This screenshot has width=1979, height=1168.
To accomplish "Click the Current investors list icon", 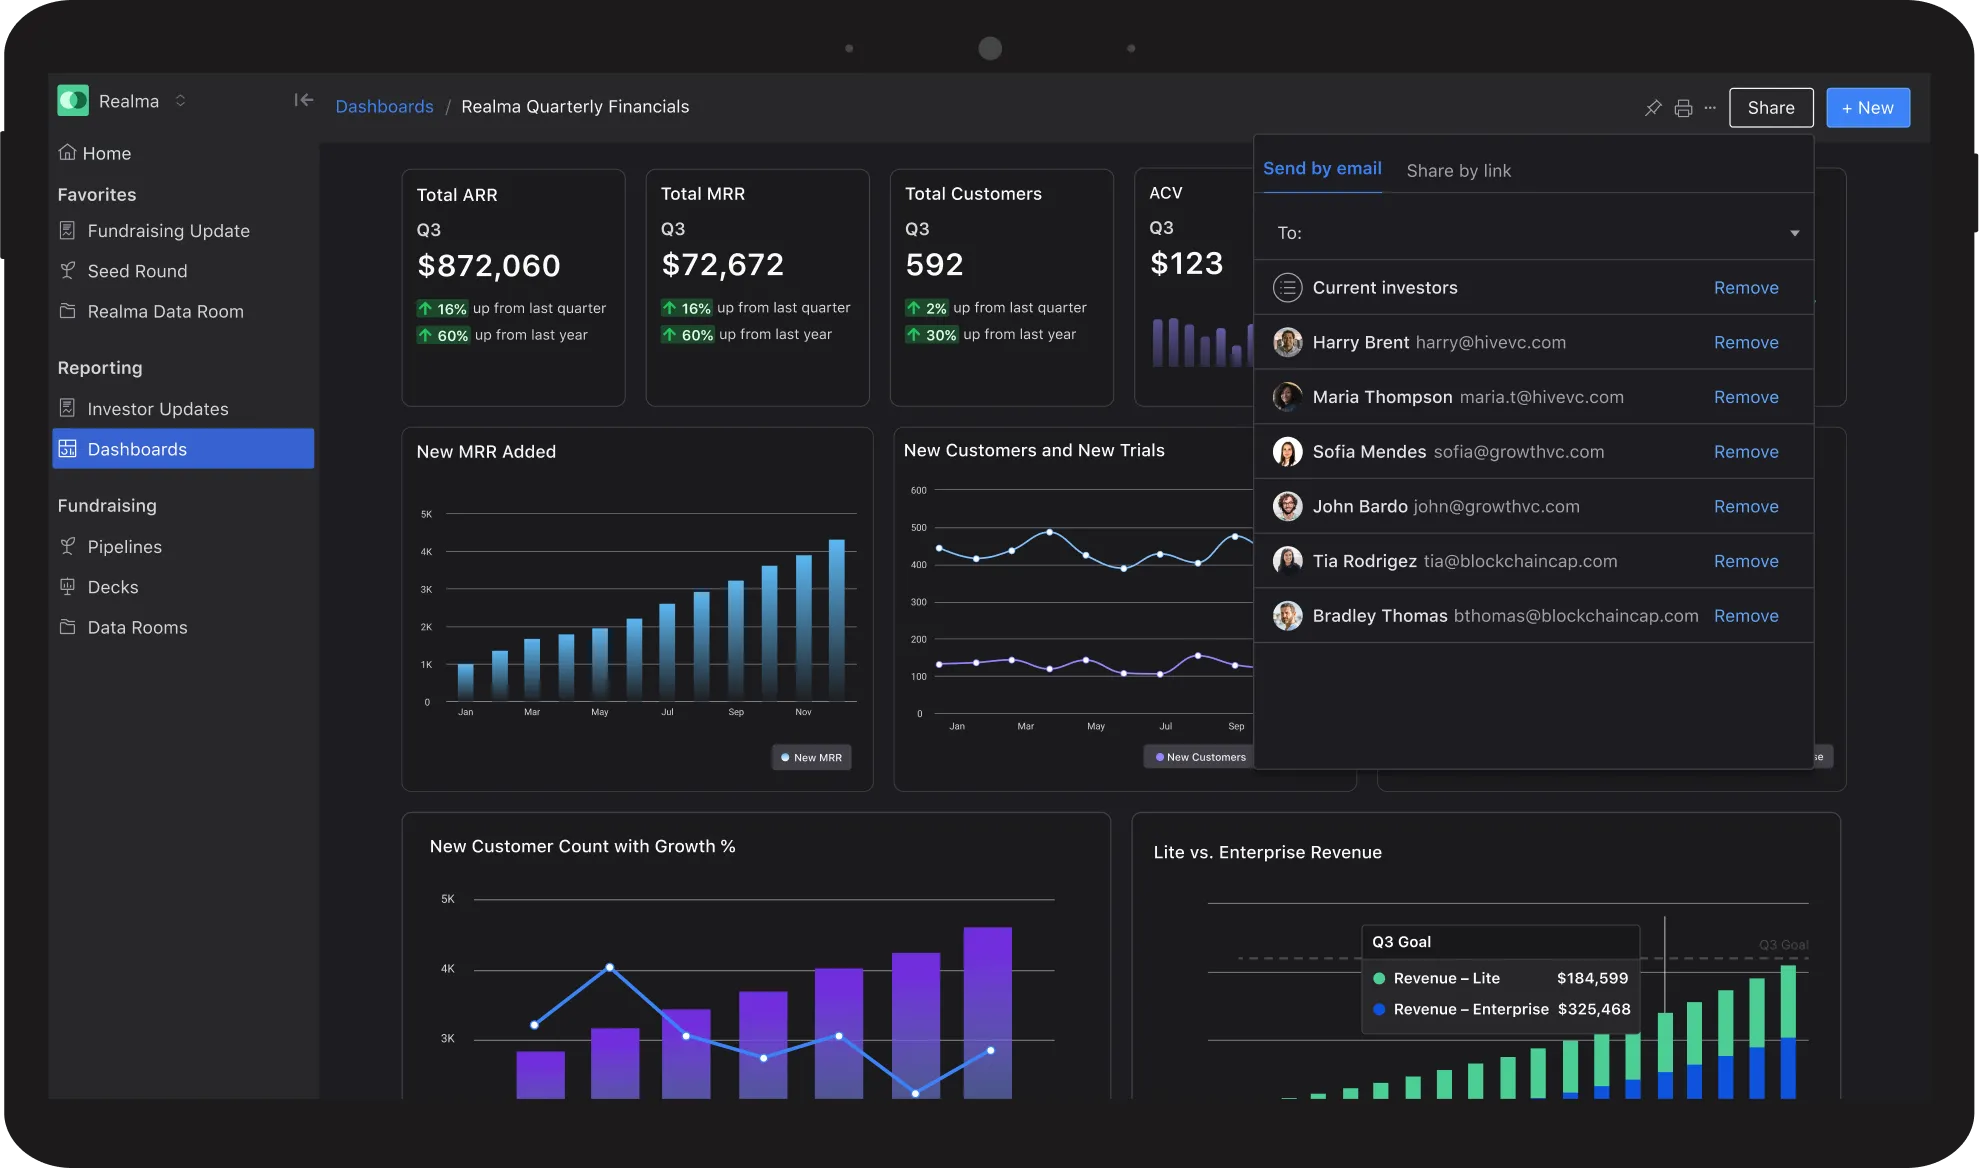I will [x=1287, y=288].
